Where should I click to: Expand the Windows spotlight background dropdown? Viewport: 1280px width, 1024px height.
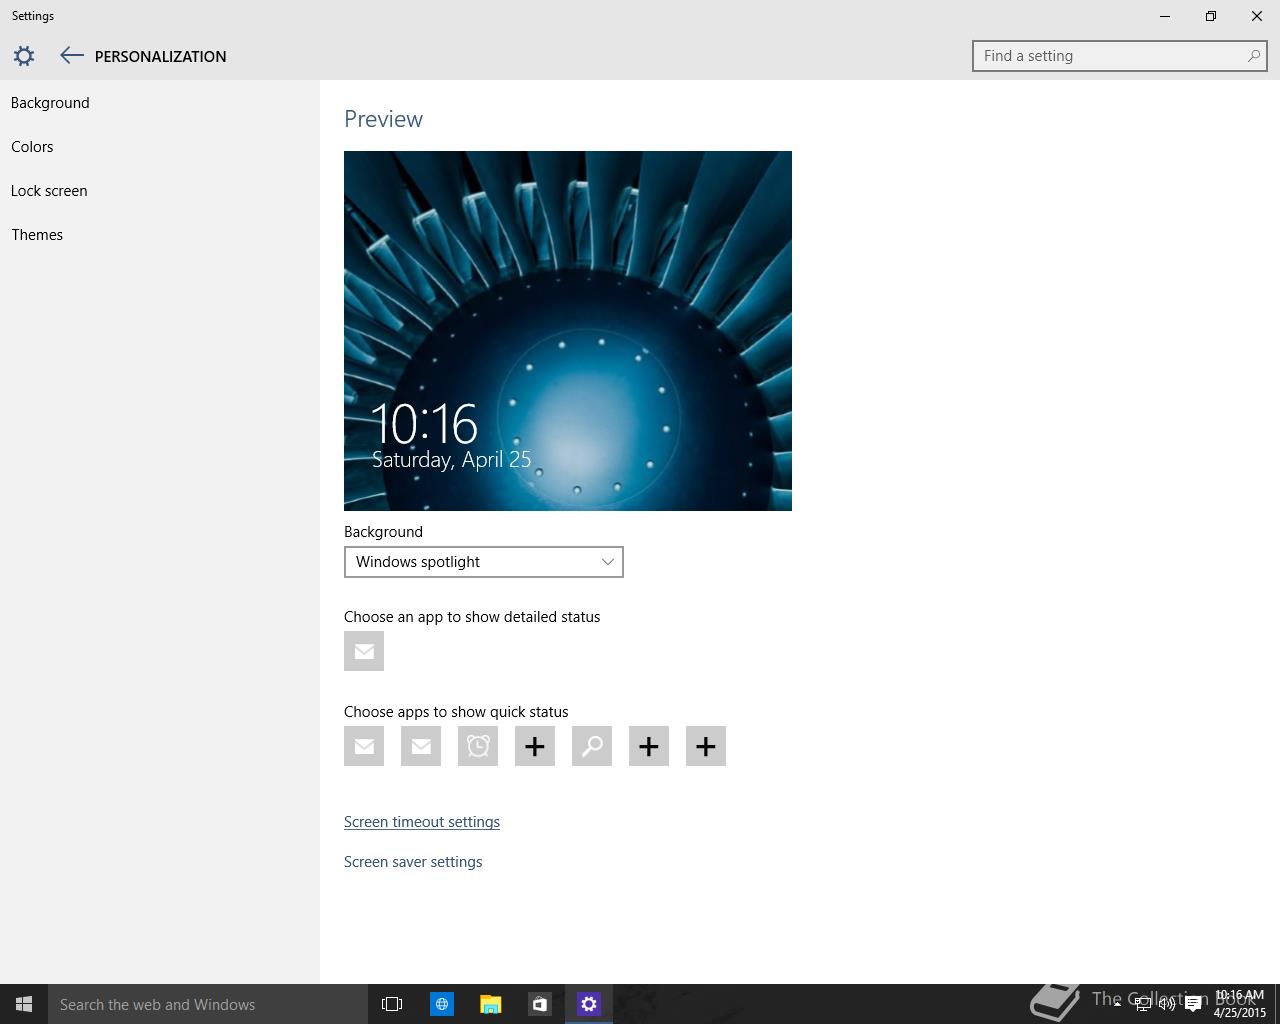coord(484,562)
